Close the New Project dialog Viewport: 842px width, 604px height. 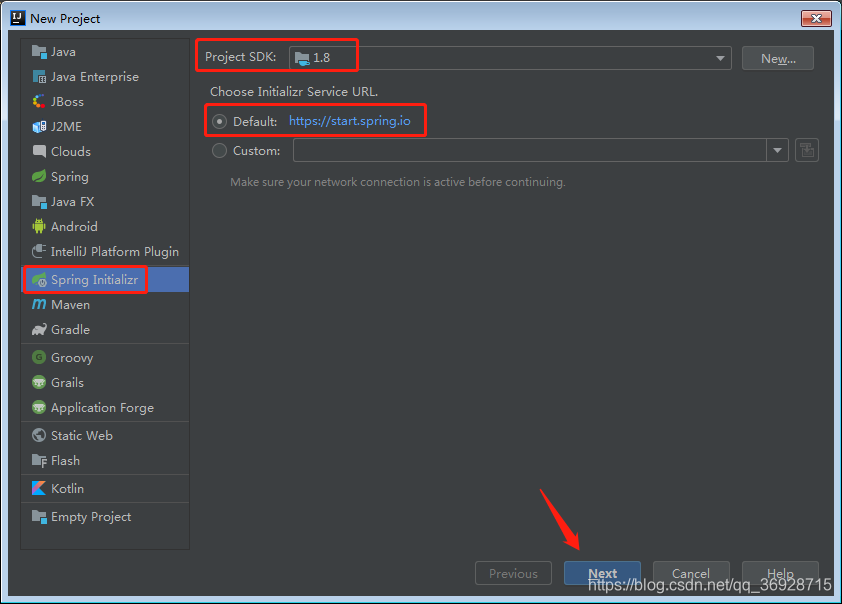pos(816,18)
